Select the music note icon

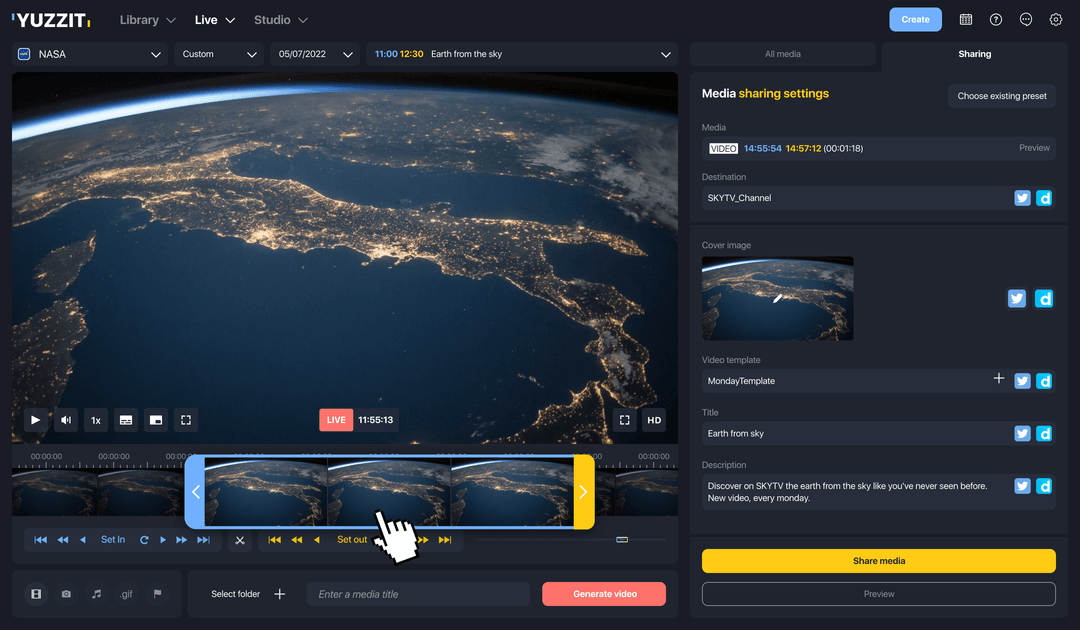click(x=95, y=593)
